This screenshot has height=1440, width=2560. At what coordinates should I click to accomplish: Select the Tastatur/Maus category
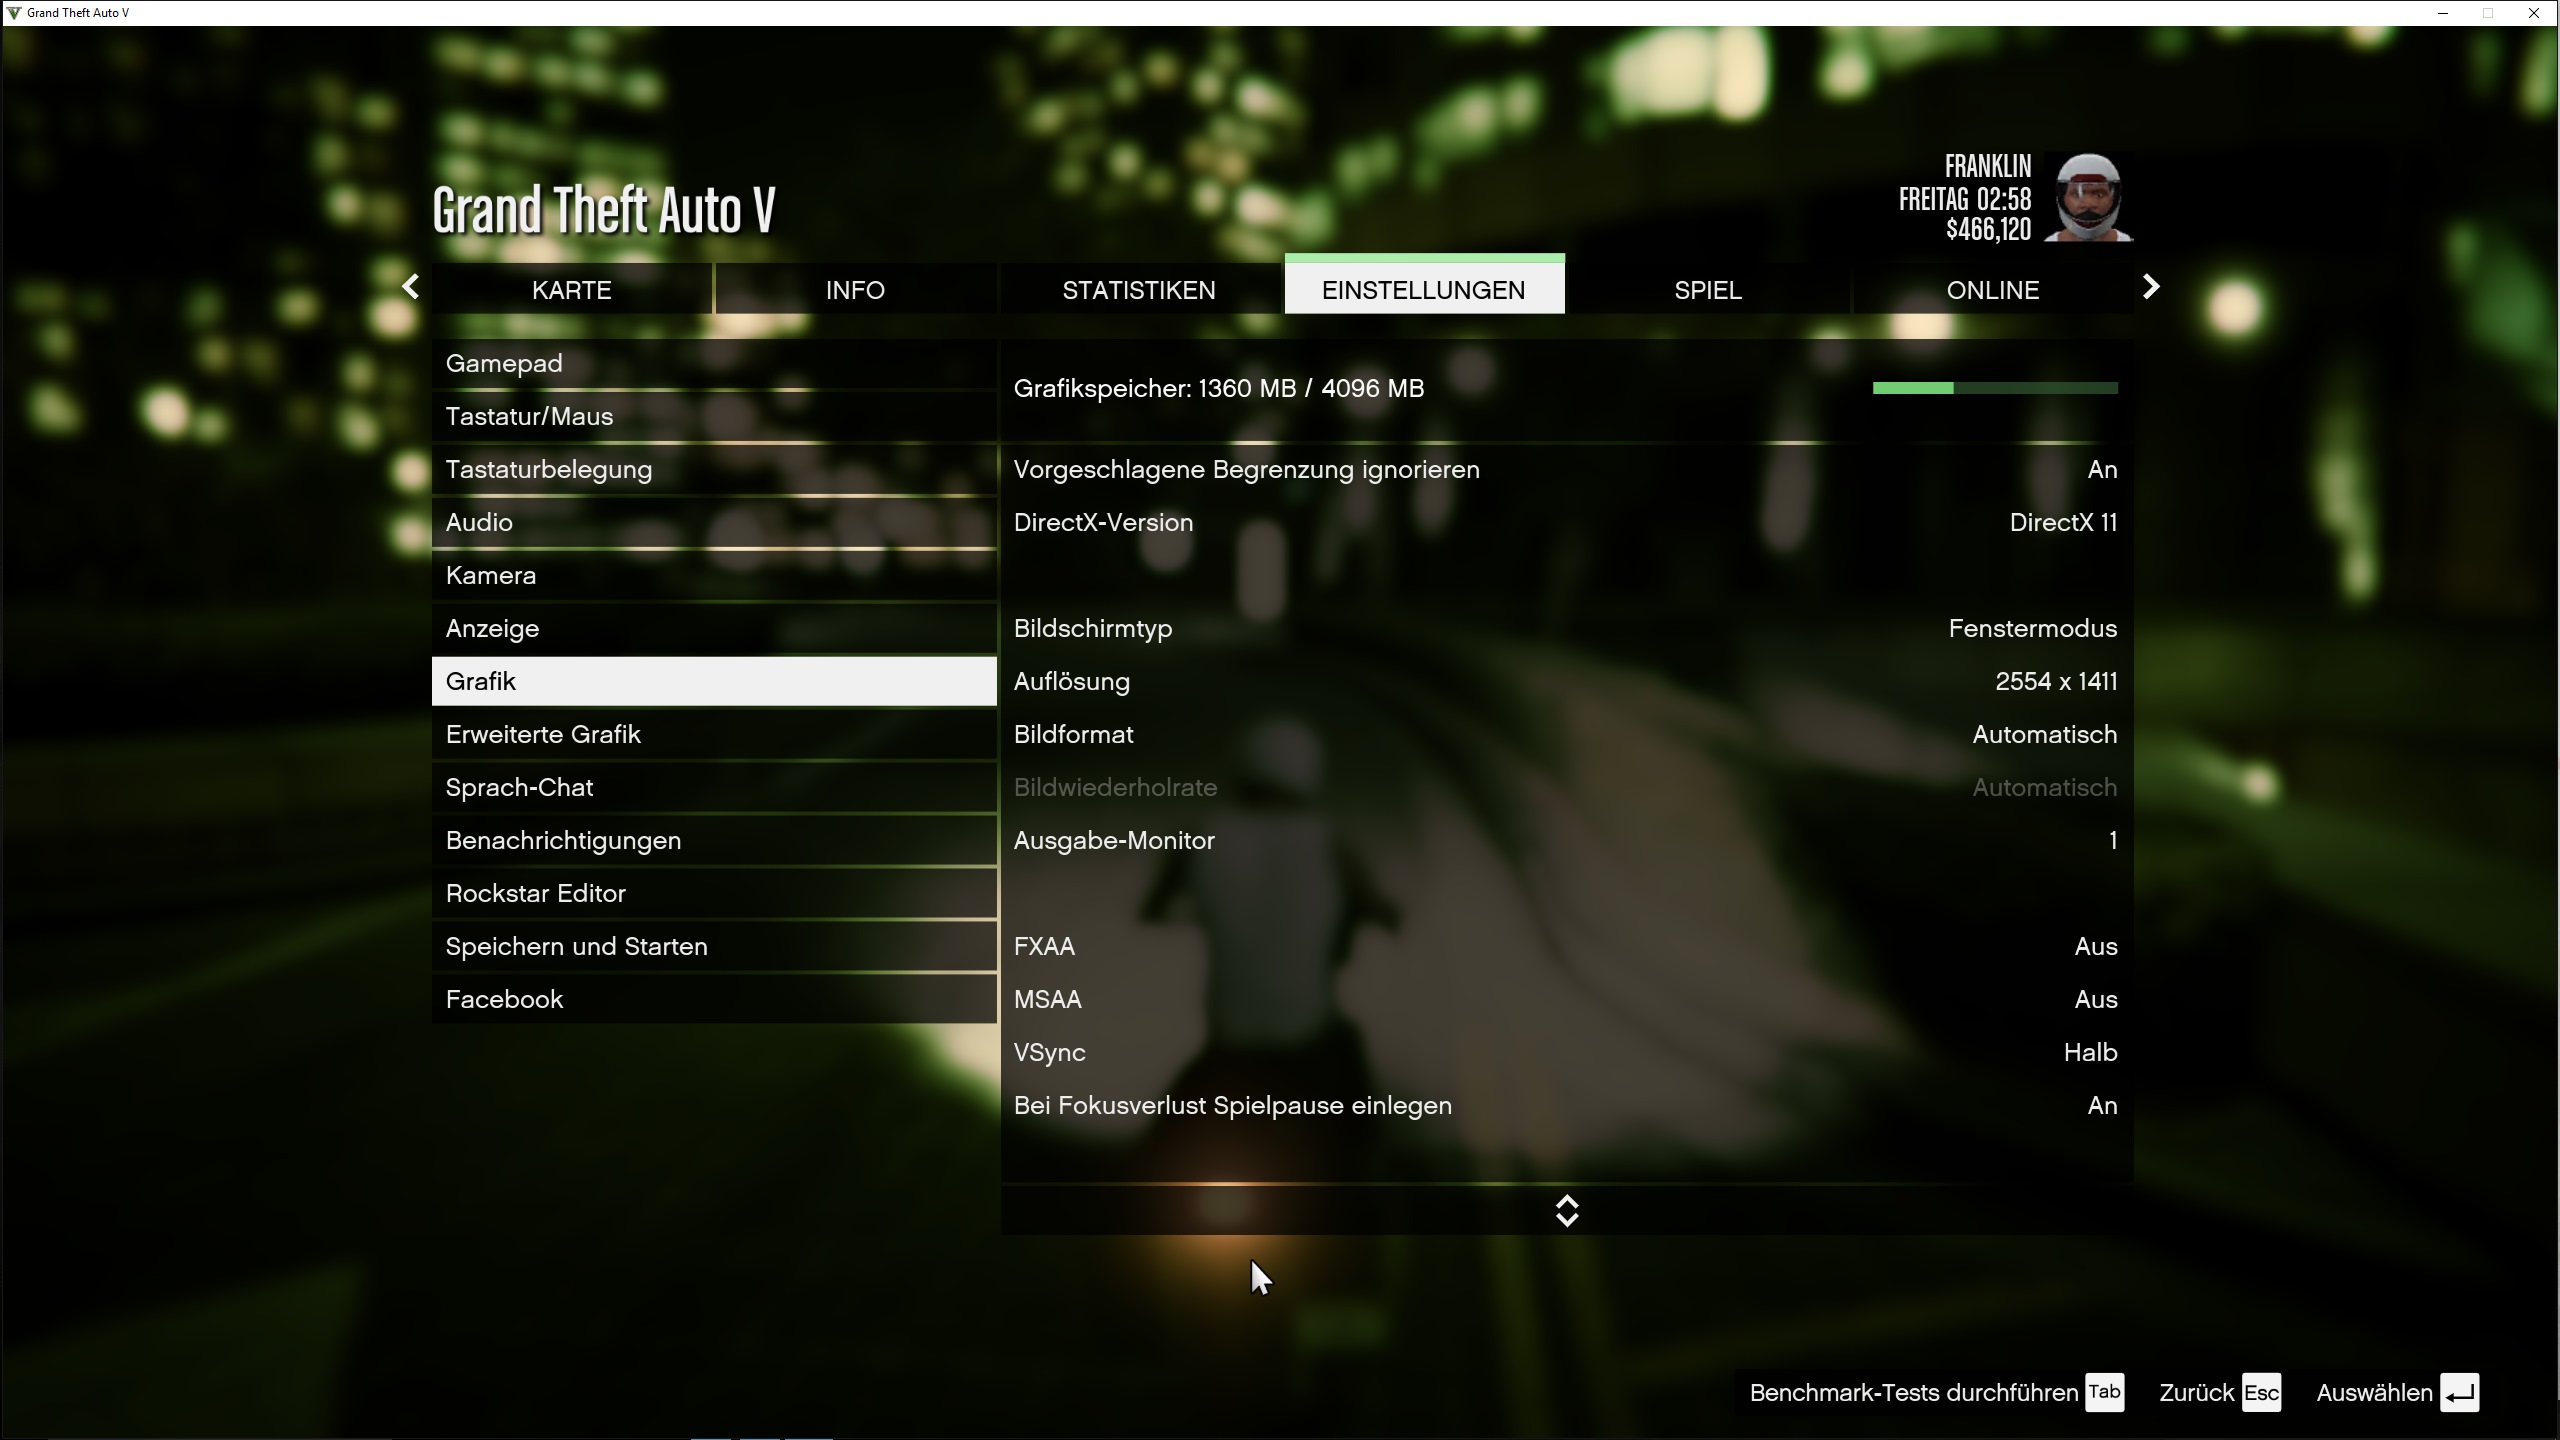pyautogui.click(x=714, y=416)
